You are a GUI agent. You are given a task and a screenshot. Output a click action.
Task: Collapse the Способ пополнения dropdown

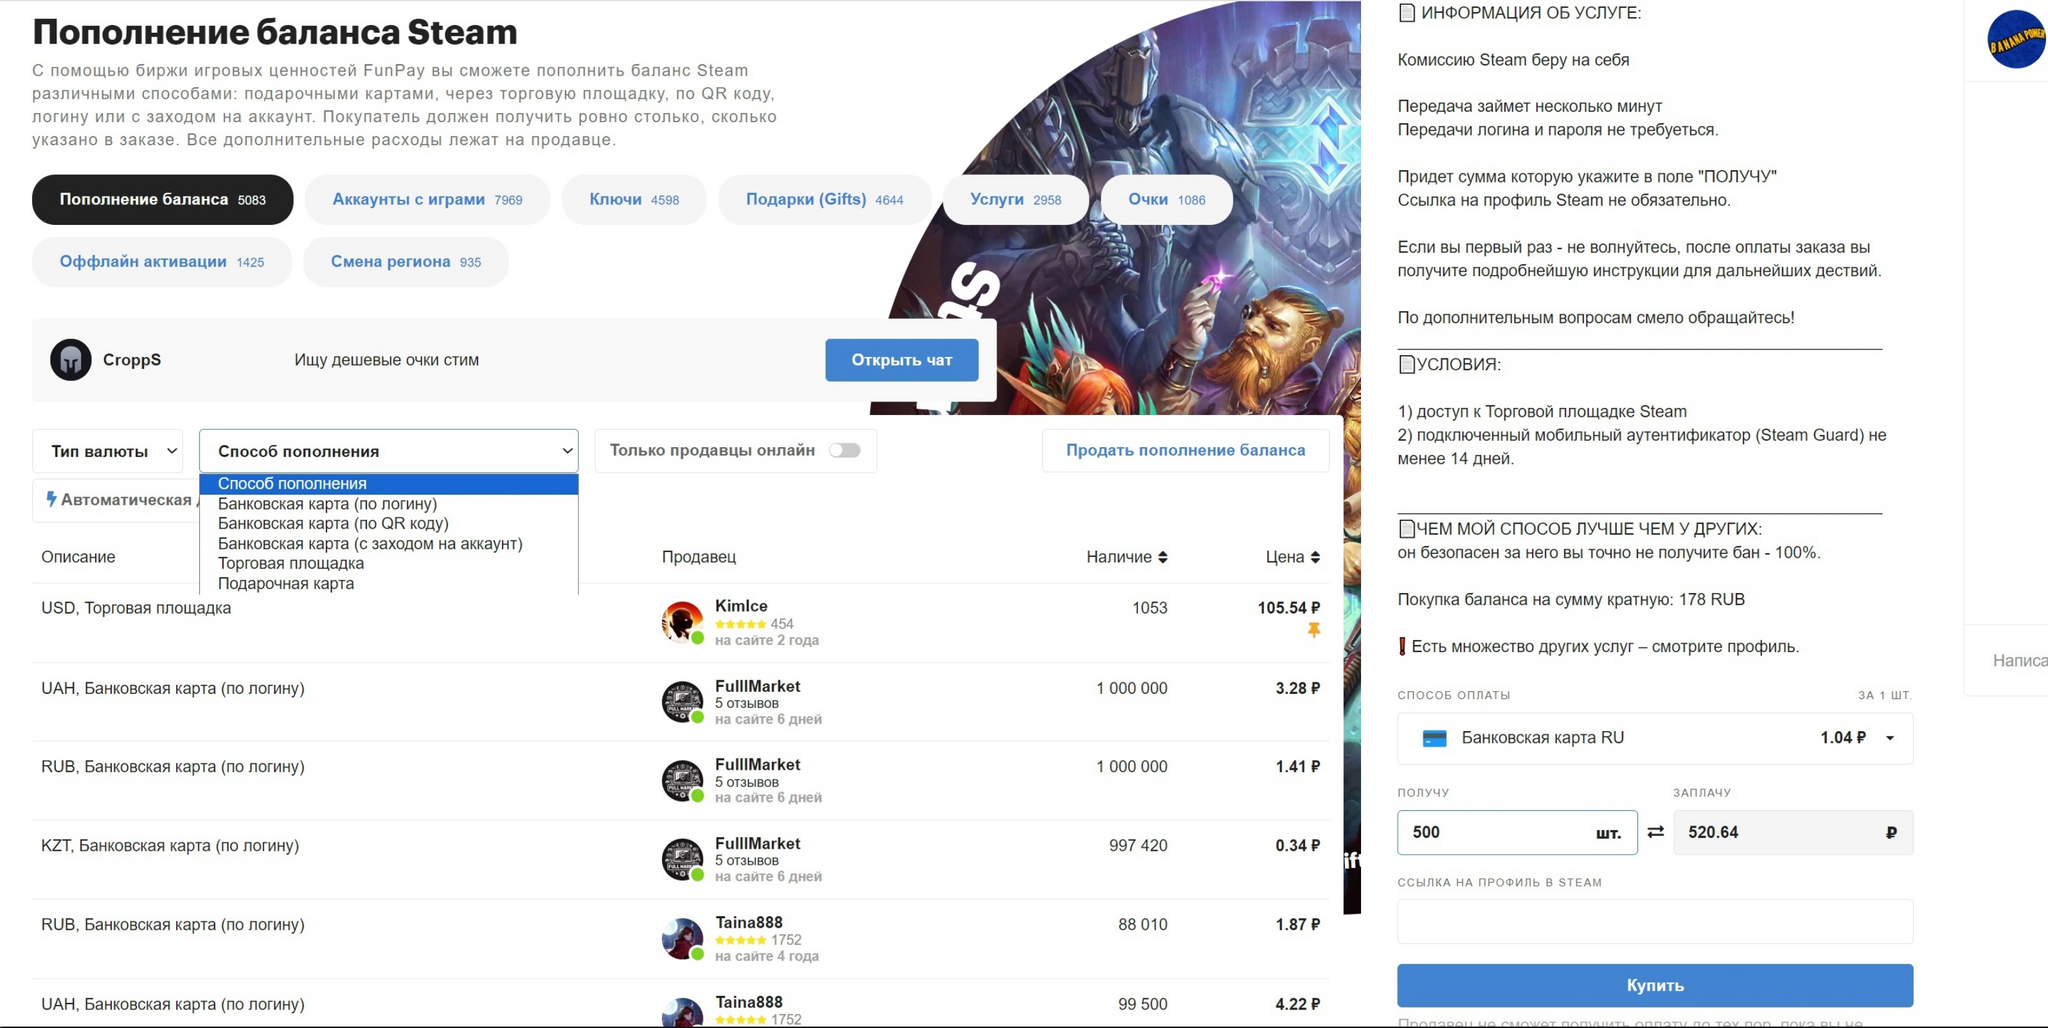pyautogui.click(x=388, y=451)
